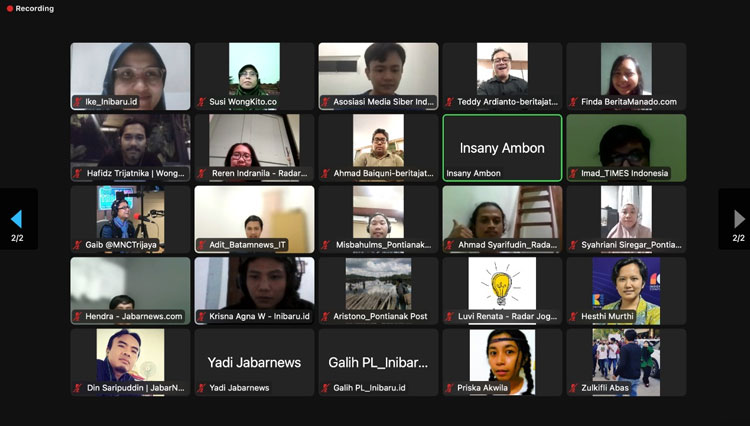750x426 pixels.
Task: Select the Imad_TIMES Indonesia video tile
Action: tap(626, 148)
